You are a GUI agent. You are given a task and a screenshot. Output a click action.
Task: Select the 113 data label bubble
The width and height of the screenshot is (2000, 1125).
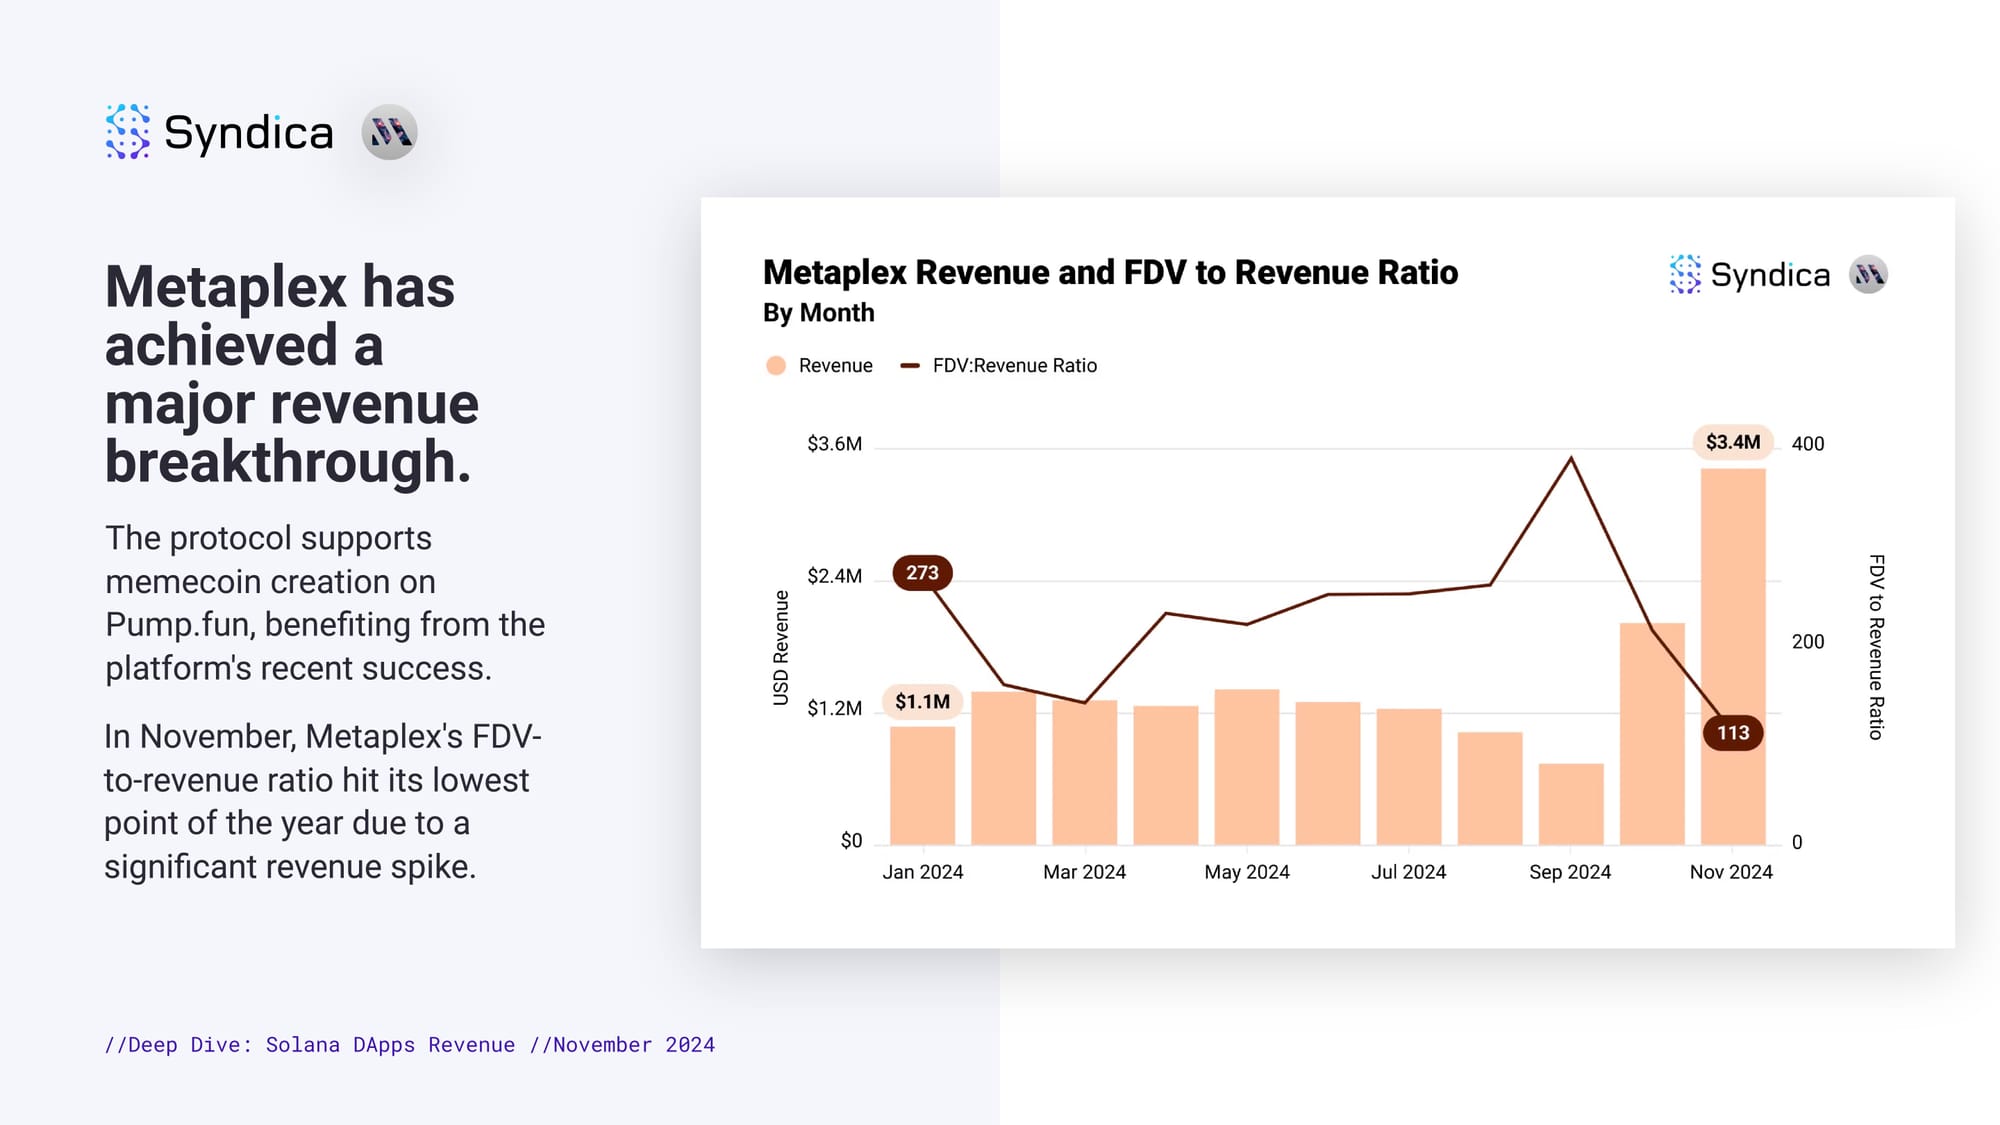tap(1733, 733)
